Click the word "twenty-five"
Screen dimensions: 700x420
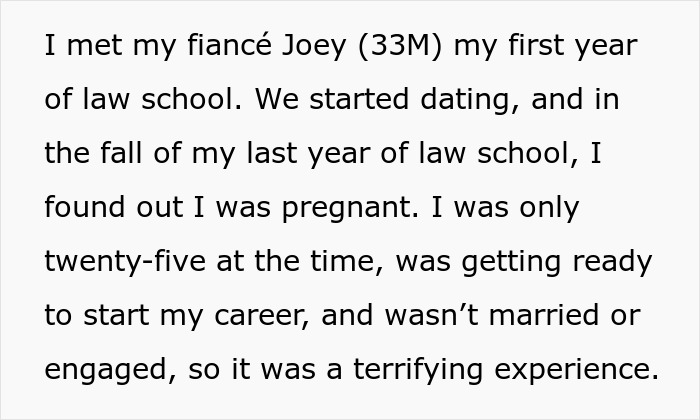click(x=117, y=262)
